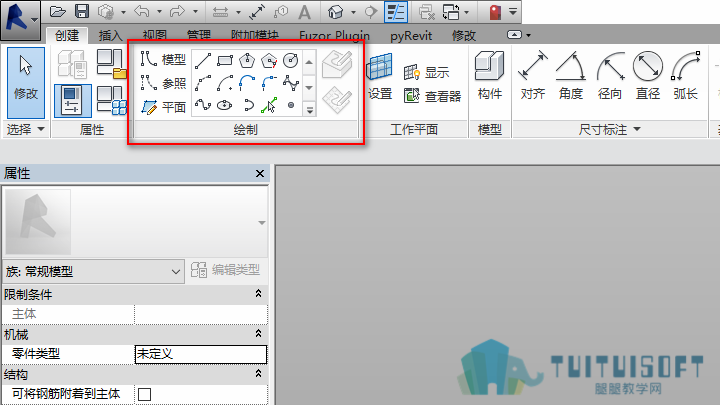Open the Family Types icon
Viewport: 720px width, 405px height.
[112, 100]
